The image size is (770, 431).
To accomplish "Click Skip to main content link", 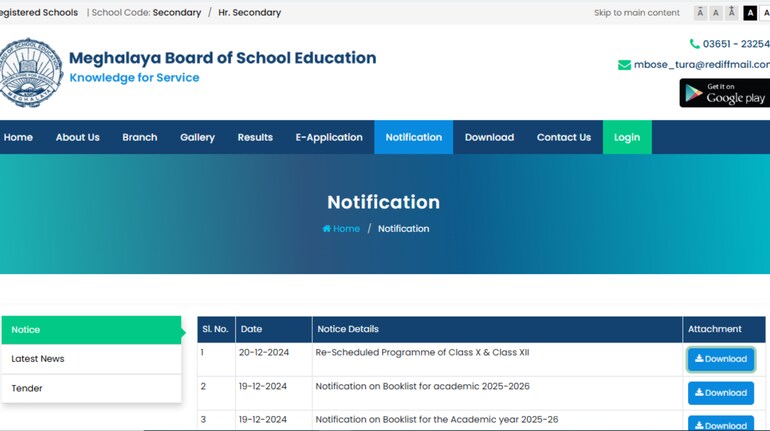I will 636,13.
